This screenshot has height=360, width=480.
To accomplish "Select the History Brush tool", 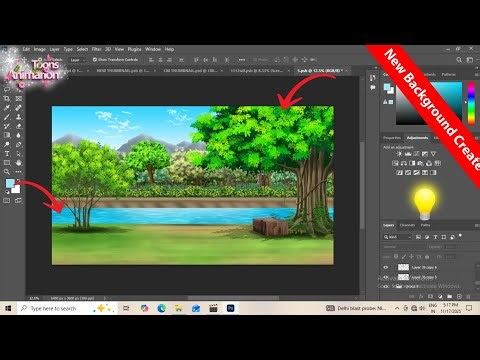I will click(x=7, y=126).
